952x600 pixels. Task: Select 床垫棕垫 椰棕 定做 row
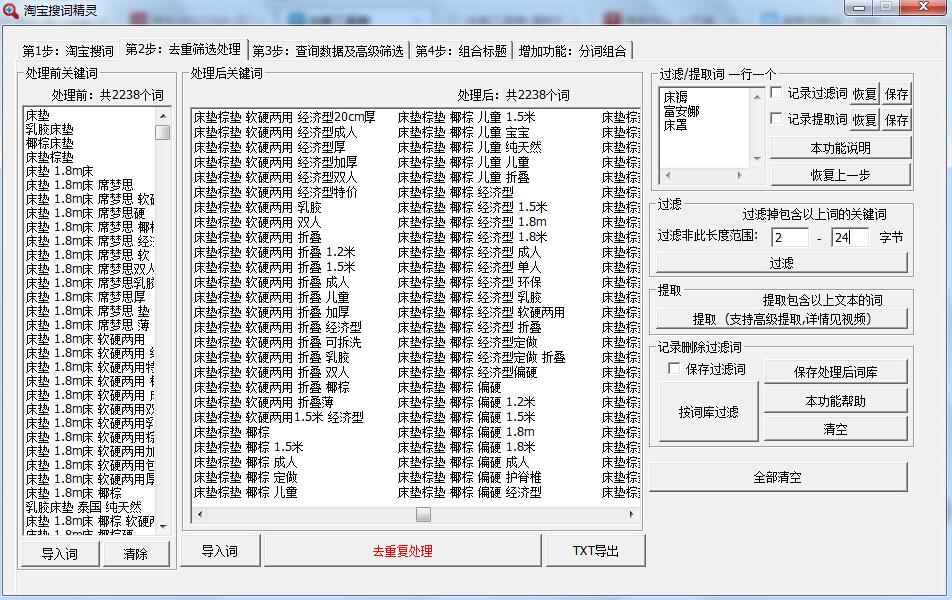[x=246, y=477]
